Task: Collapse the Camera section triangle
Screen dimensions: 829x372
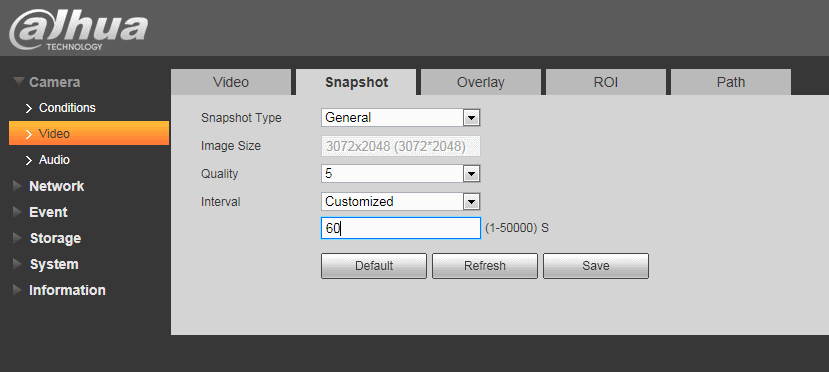Action: 19,81
